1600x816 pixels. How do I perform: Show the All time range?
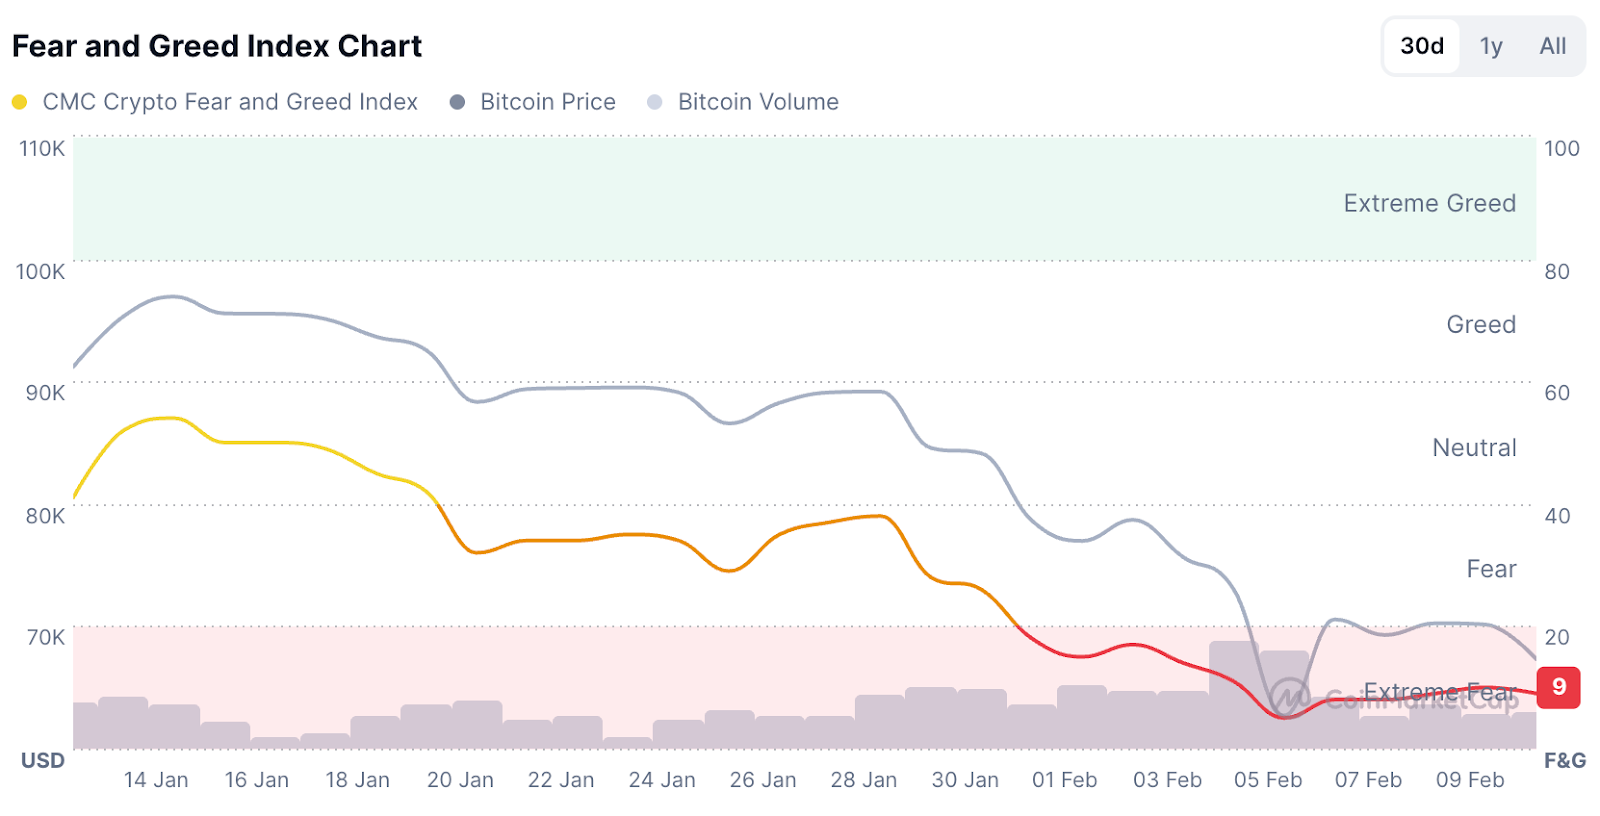1552,46
